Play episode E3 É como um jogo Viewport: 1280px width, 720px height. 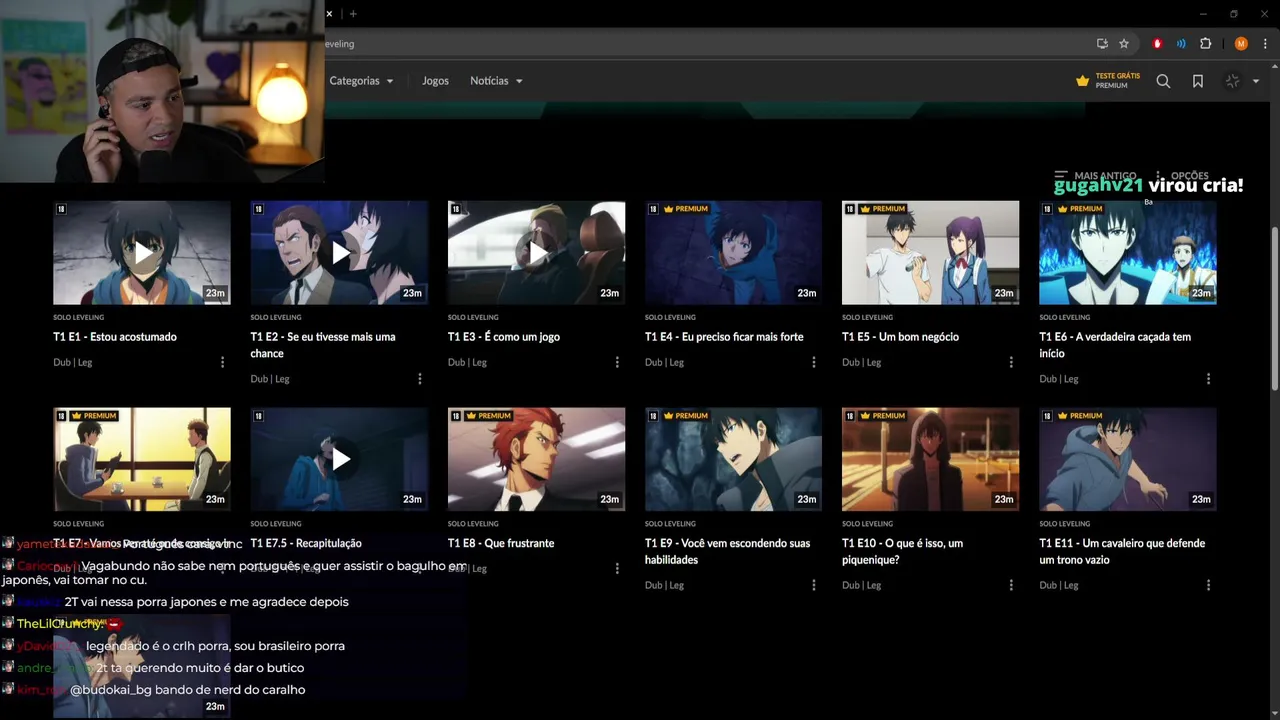537,253
